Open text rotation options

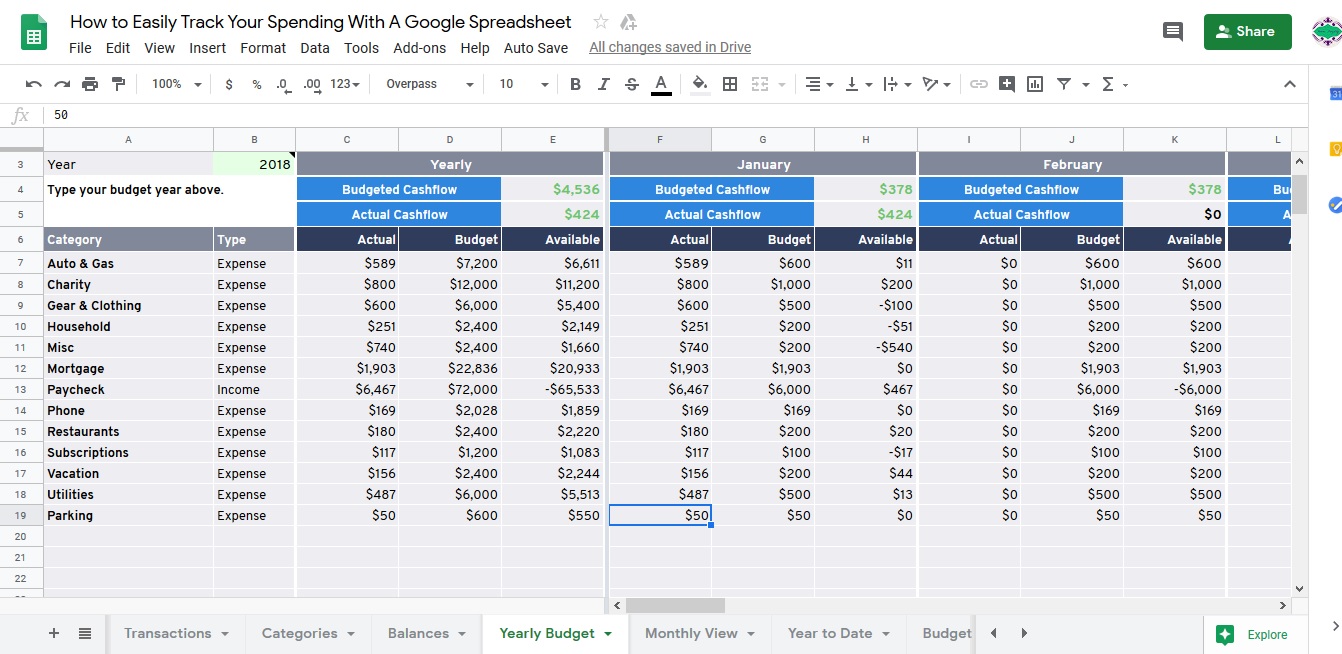(x=936, y=84)
